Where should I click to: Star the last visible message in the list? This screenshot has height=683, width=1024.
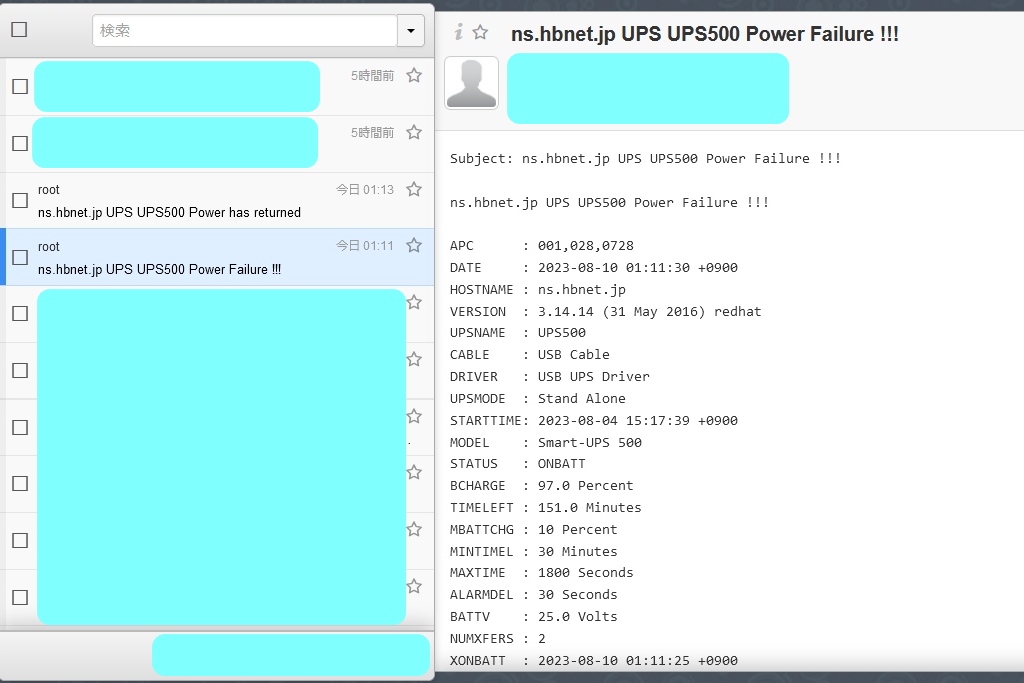click(x=414, y=586)
